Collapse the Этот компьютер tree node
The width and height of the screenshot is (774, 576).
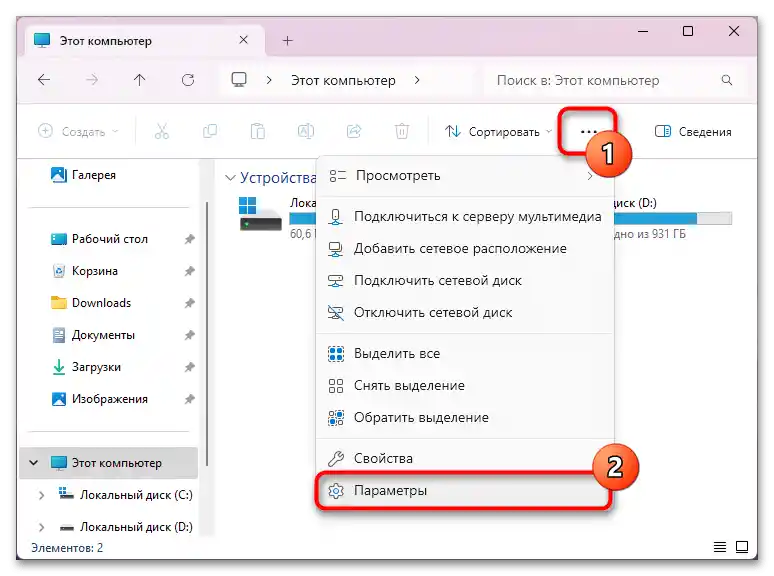coord(34,463)
